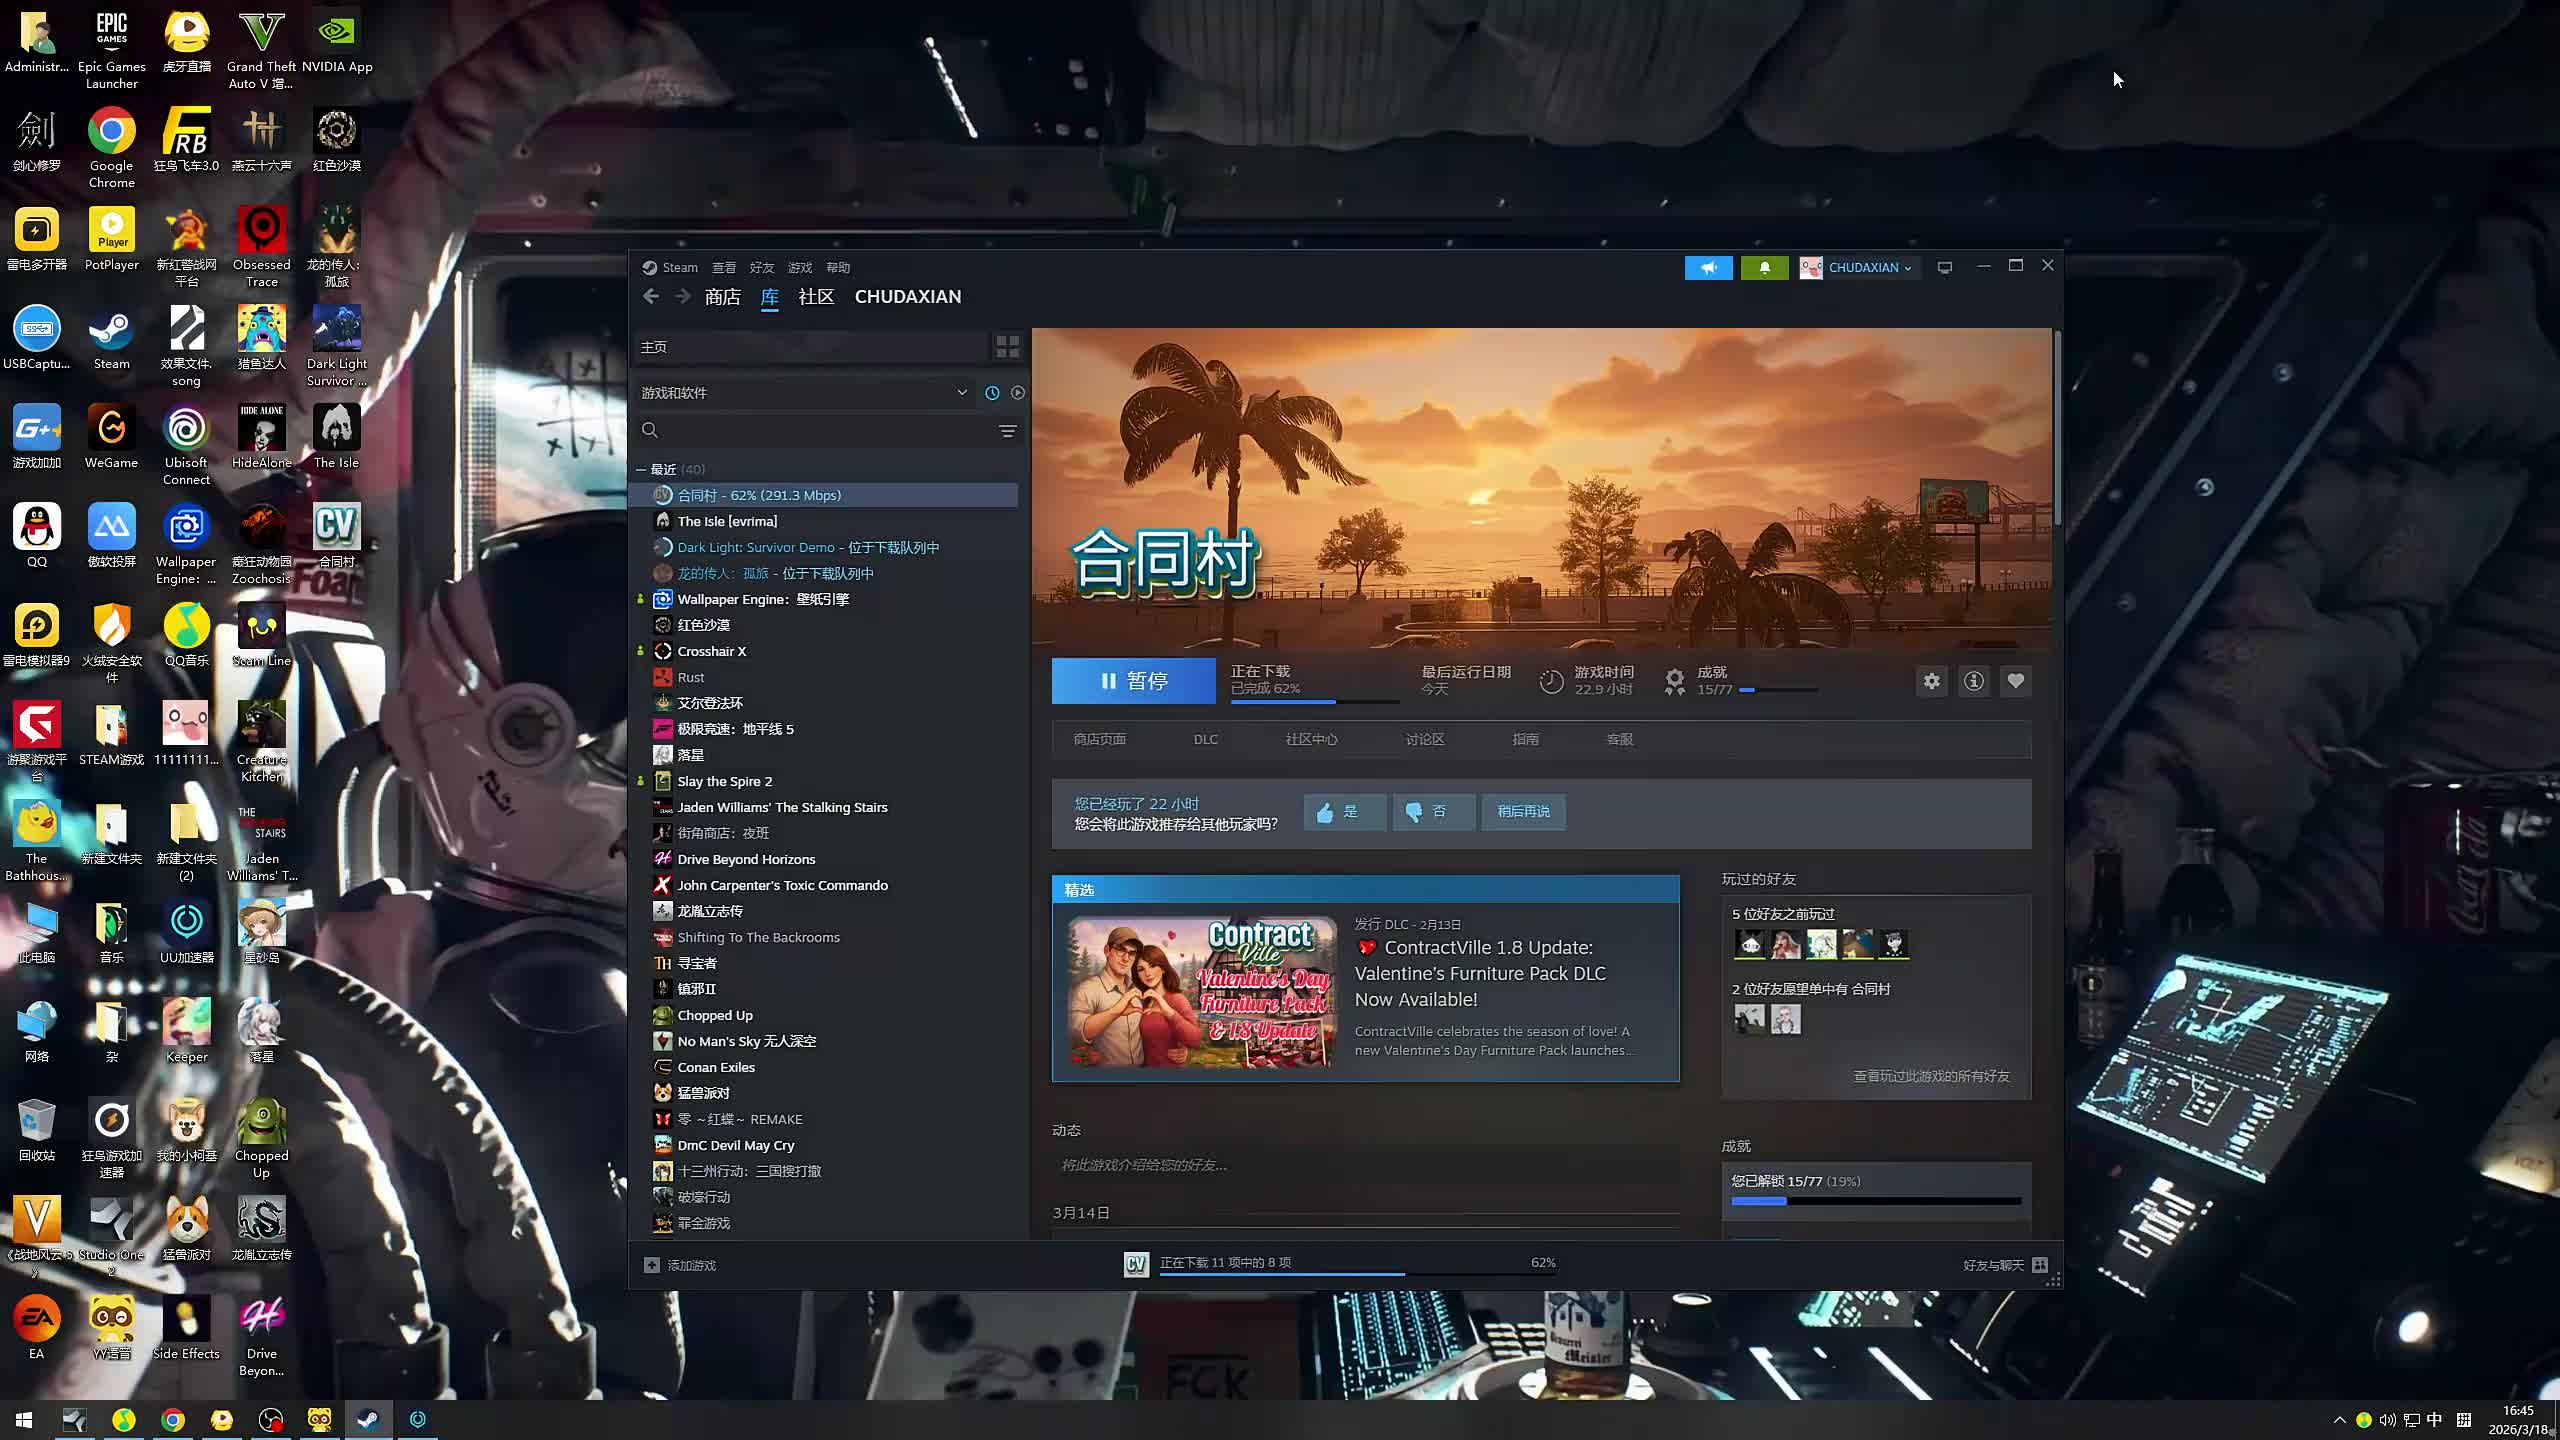The width and height of the screenshot is (2560, 1440).
Task: Open advanced filter options icon
Action: pyautogui.click(x=1007, y=431)
